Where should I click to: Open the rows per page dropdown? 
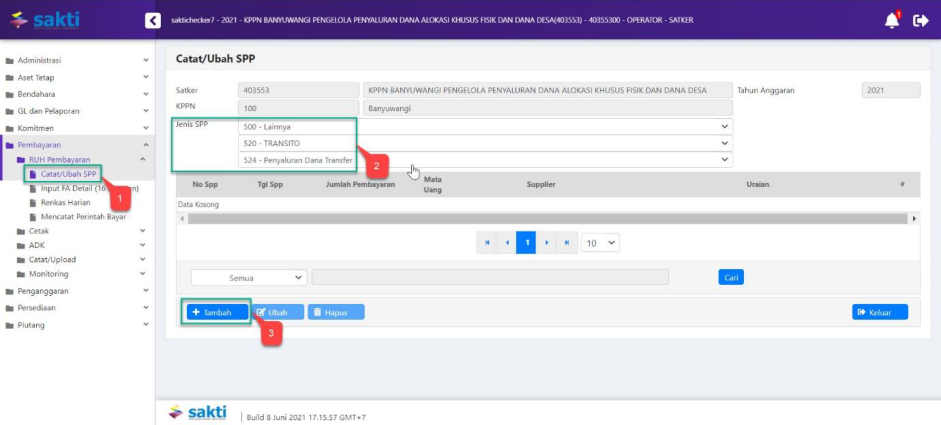click(x=601, y=242)
